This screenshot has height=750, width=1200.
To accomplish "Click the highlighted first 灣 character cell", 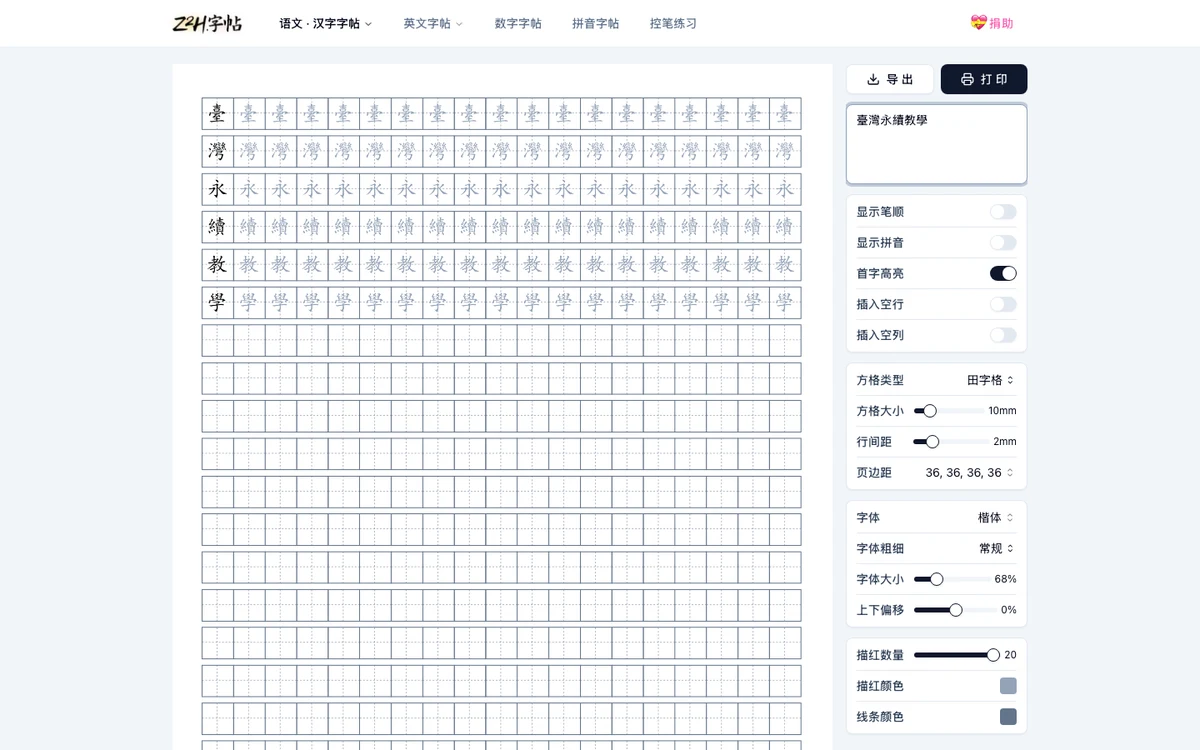I will pyautogui.click(x=217, y=152).
